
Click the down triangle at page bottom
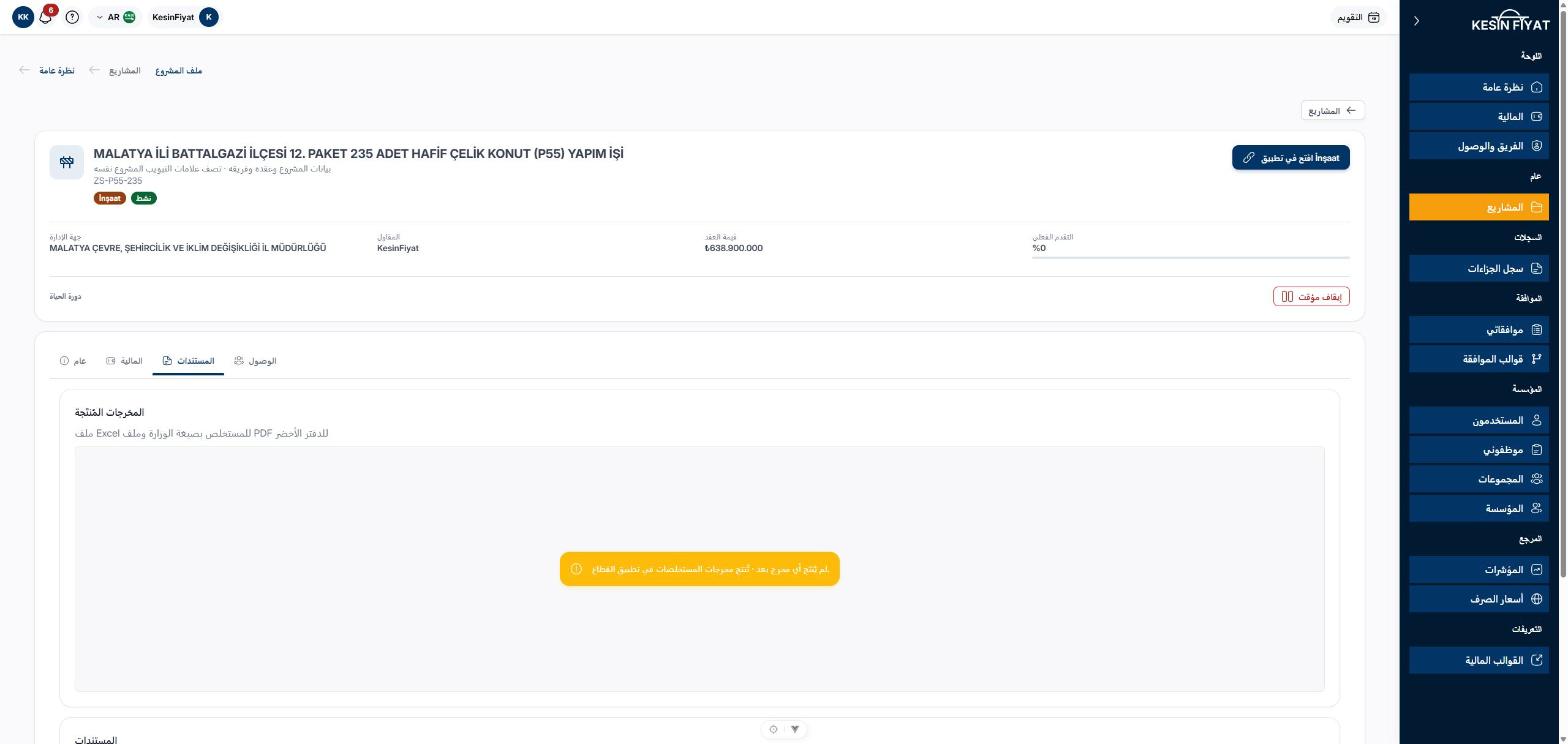795,729
